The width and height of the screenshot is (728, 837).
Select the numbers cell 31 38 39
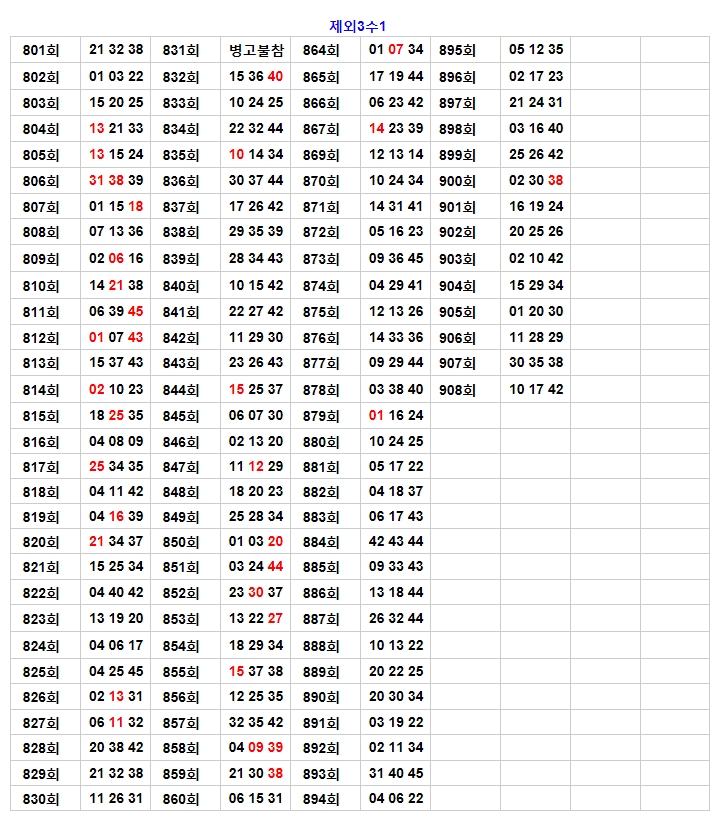[x=116, y=181]
